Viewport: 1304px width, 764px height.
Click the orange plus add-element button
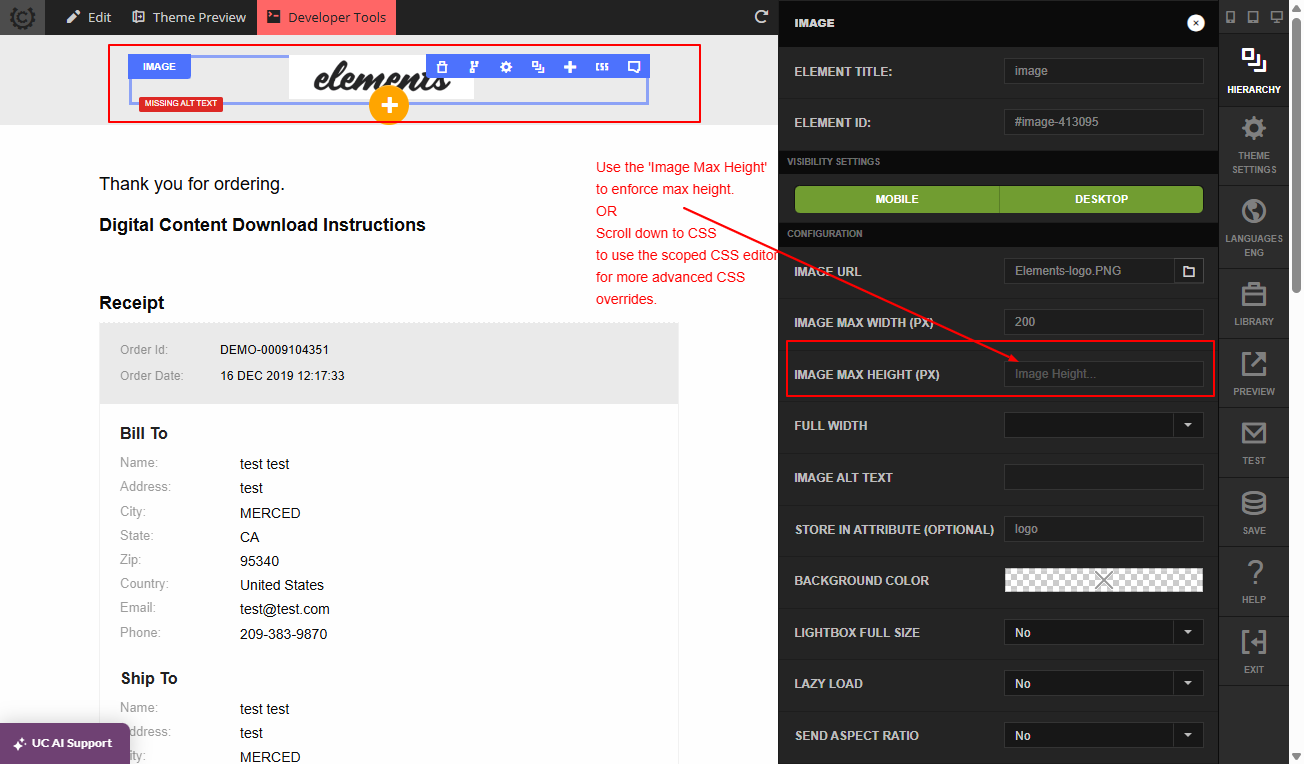click(x=389, y=105)
